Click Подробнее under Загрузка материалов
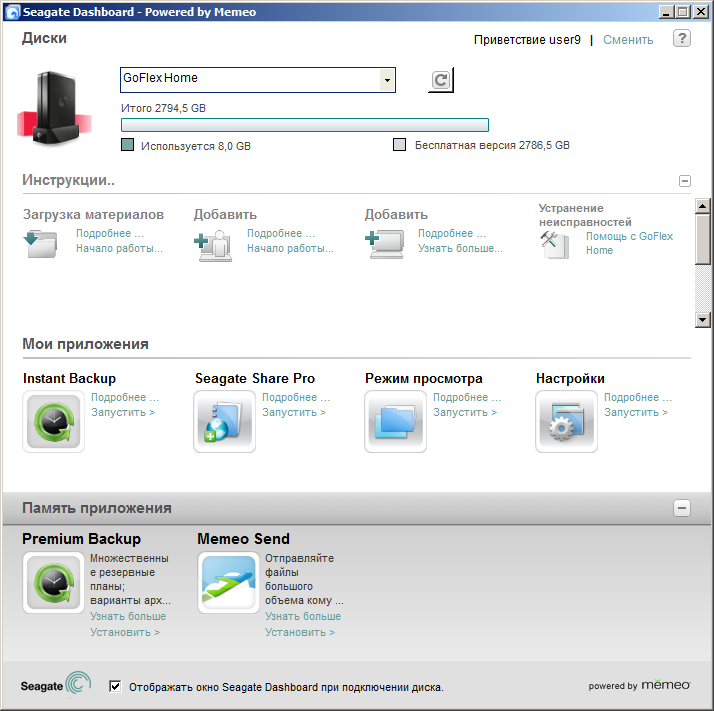 pyautogui.click(x=110, y=233)
